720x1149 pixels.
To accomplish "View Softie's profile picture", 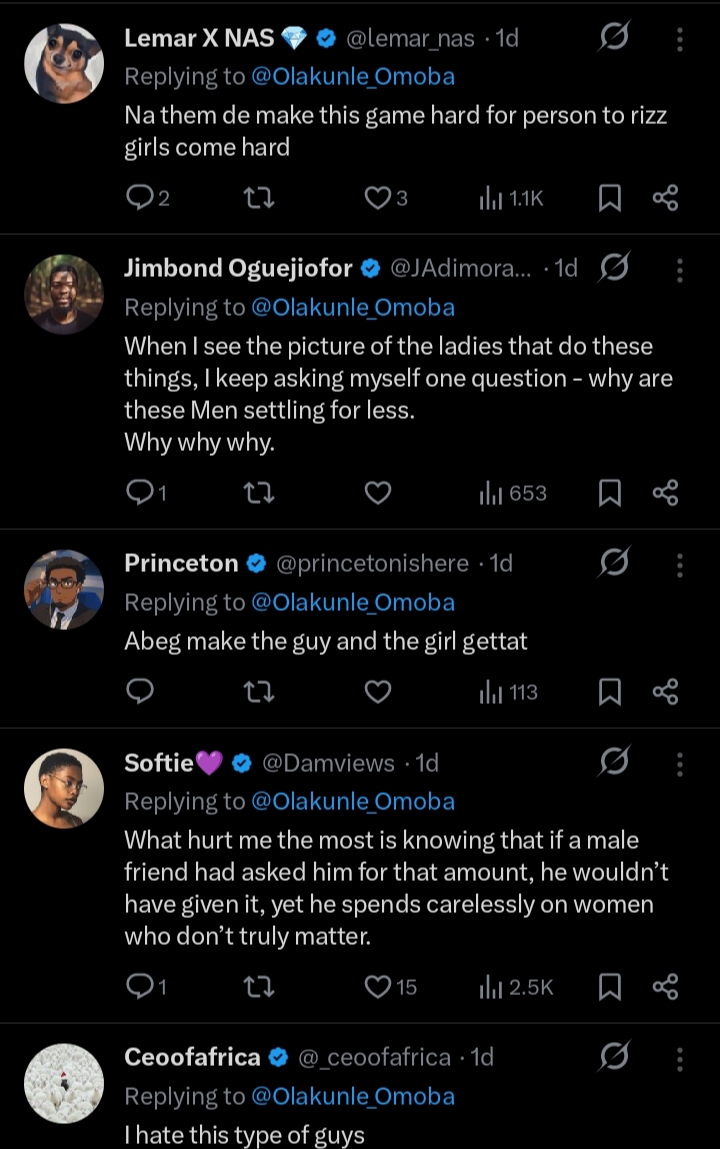I will tap(64, 788).
